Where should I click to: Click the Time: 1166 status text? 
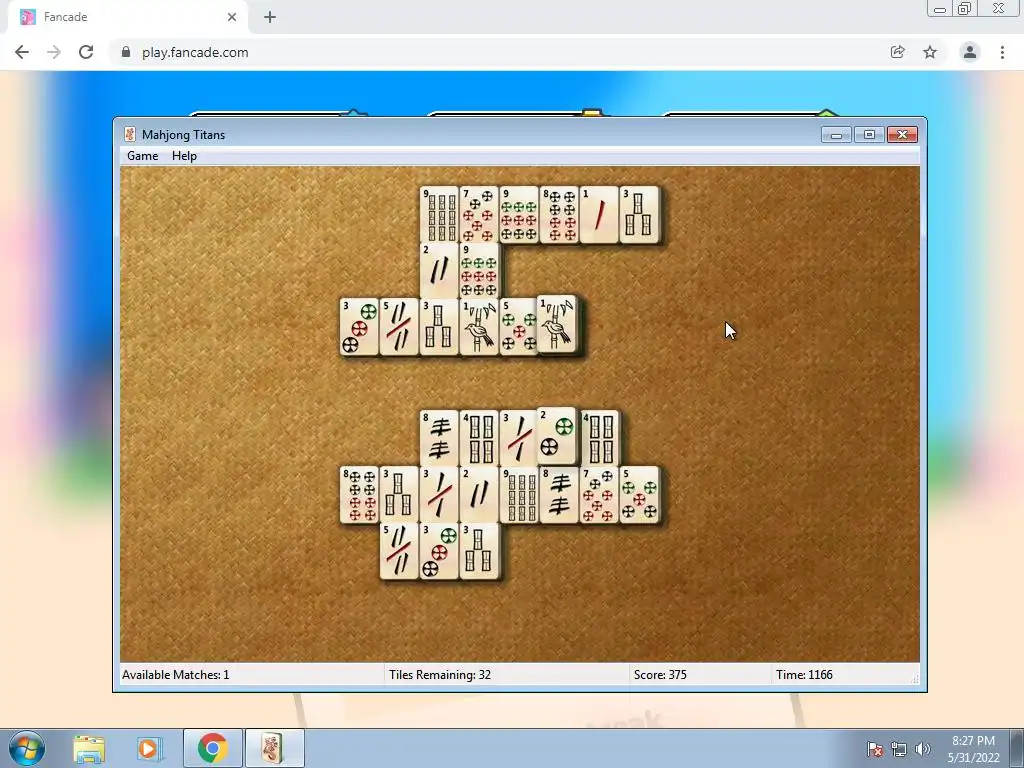pos(804,675)
